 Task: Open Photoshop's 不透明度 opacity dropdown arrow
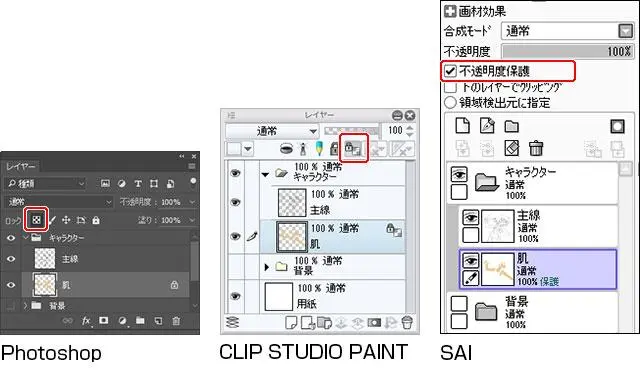(x=192, y=202)
